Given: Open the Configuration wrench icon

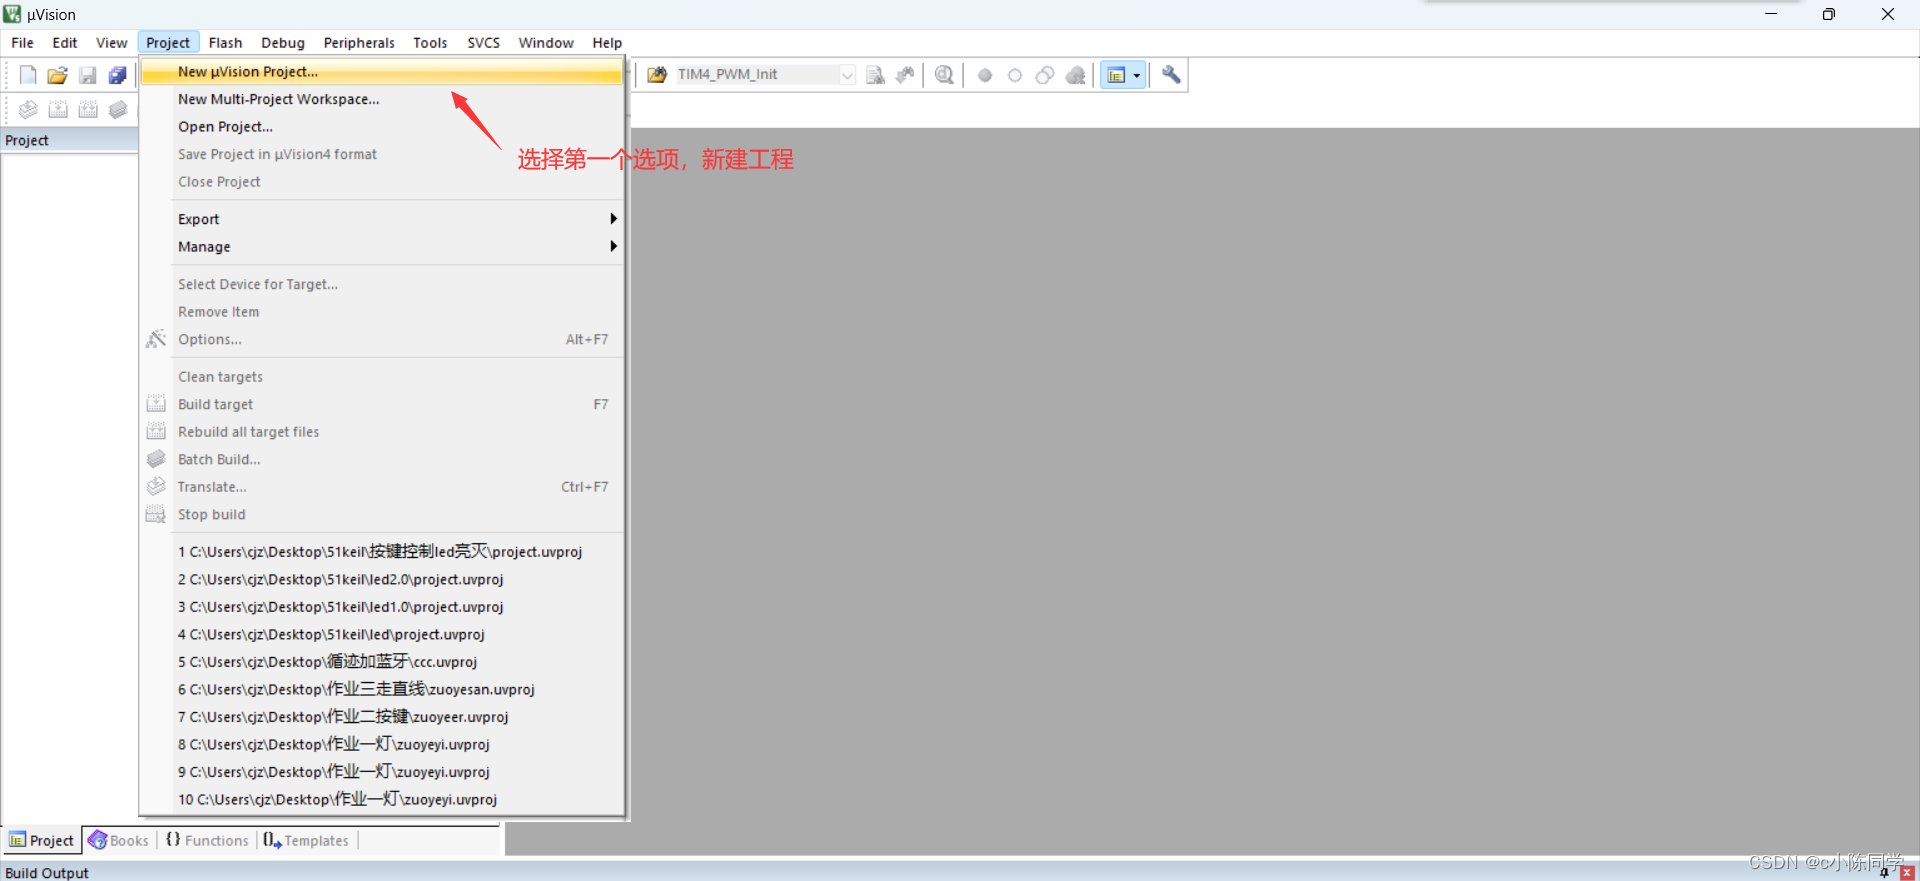Looking at the screenshot, I should point(1171,75).
